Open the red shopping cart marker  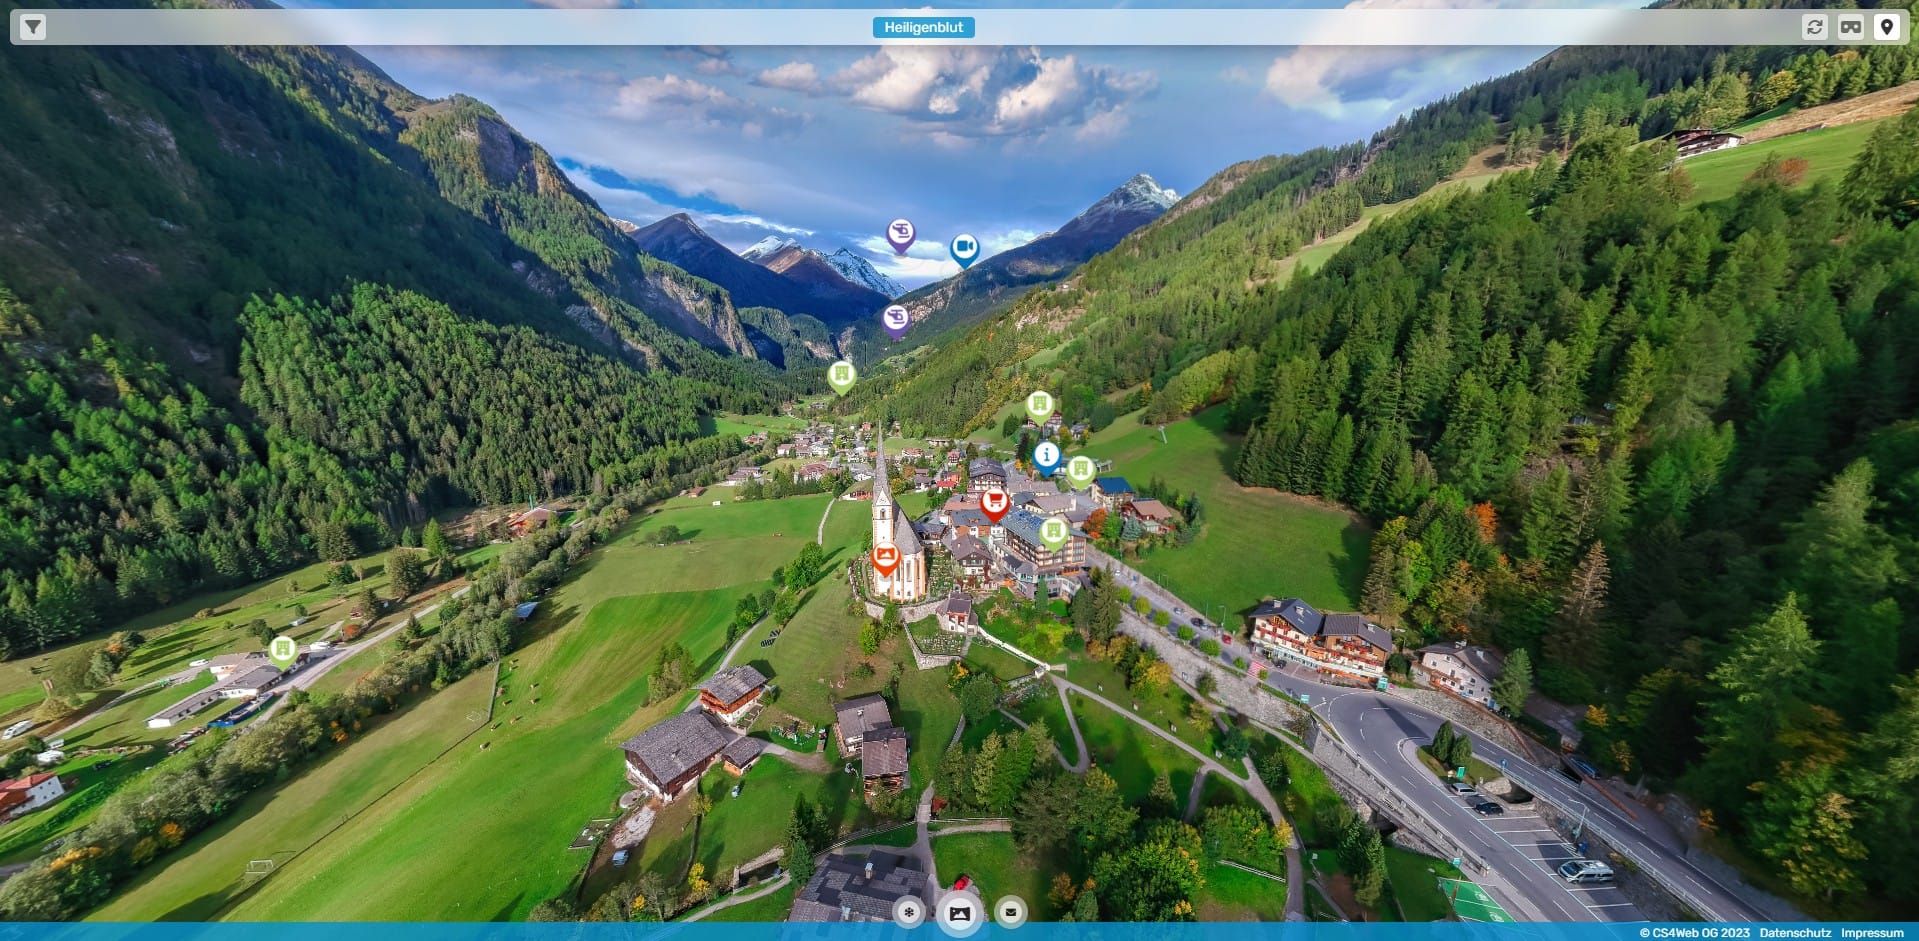(994, 502)
